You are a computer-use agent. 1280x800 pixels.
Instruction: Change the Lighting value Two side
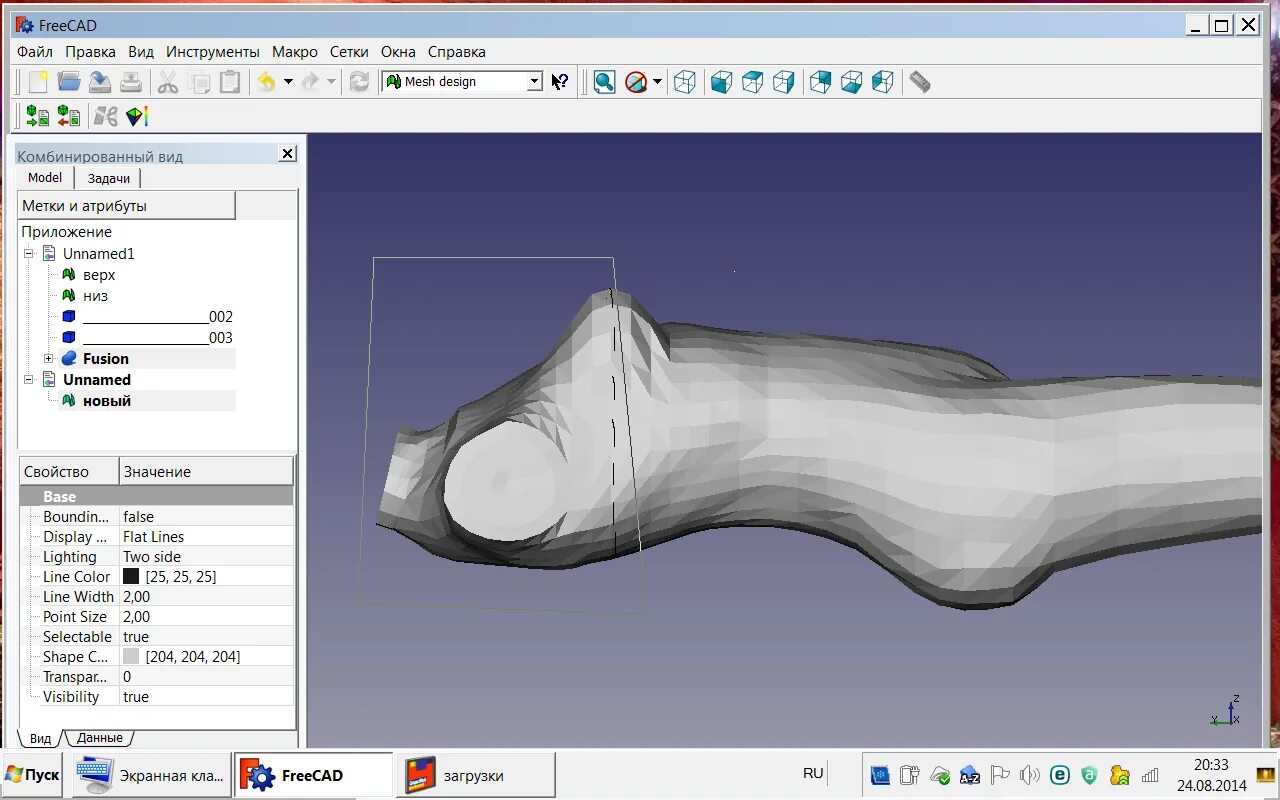pos(207,557)
